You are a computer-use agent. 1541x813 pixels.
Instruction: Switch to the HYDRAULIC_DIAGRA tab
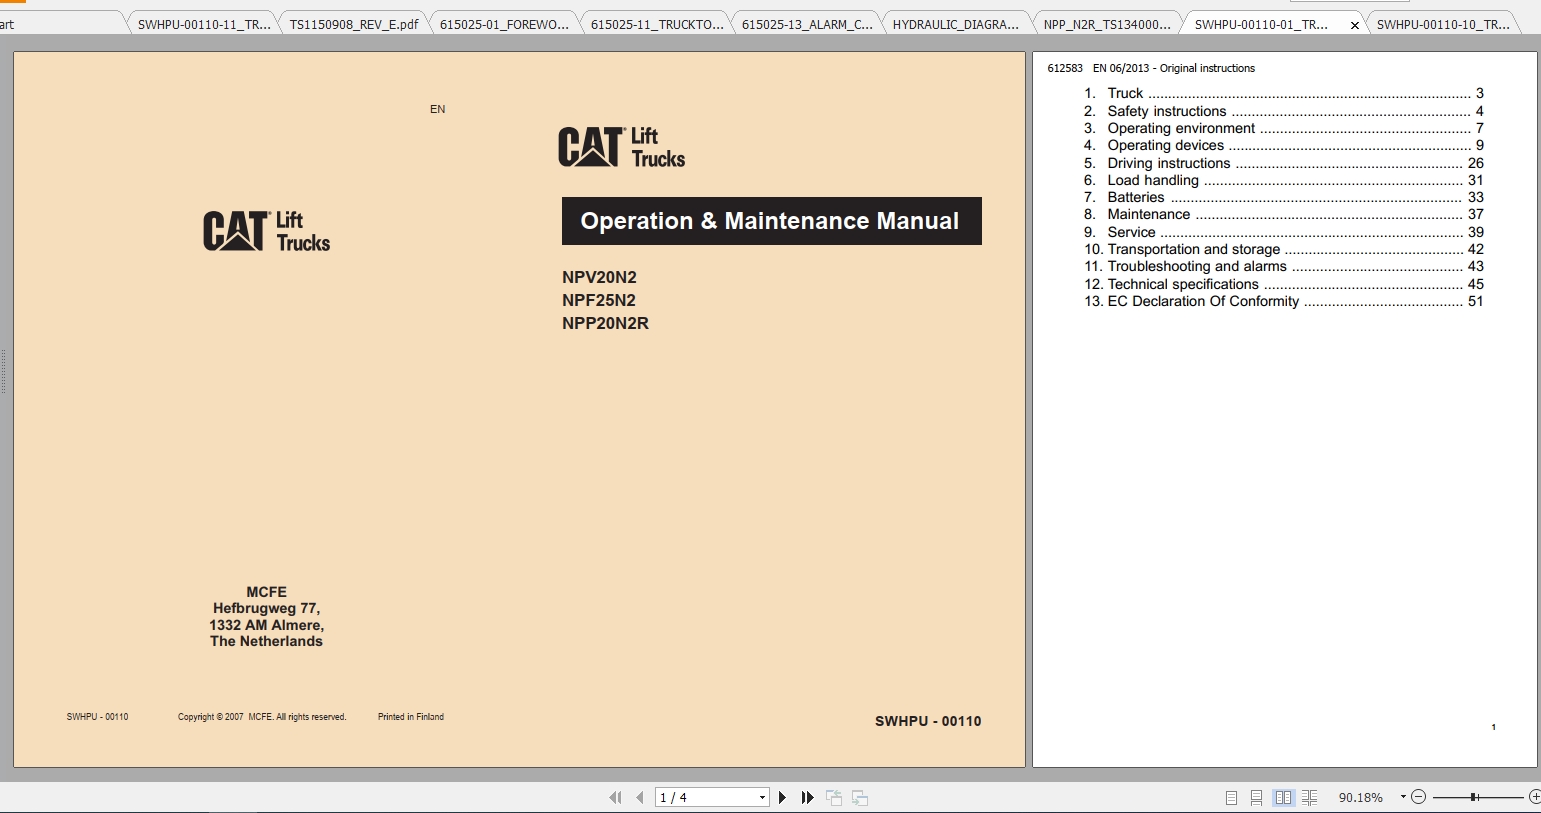click(x=956, y=22)
